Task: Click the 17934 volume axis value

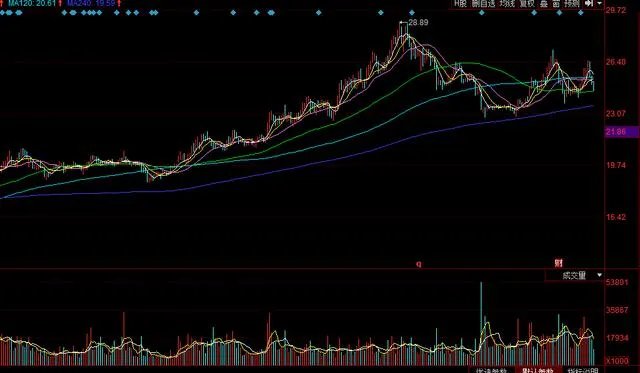Action: (617, 338)
